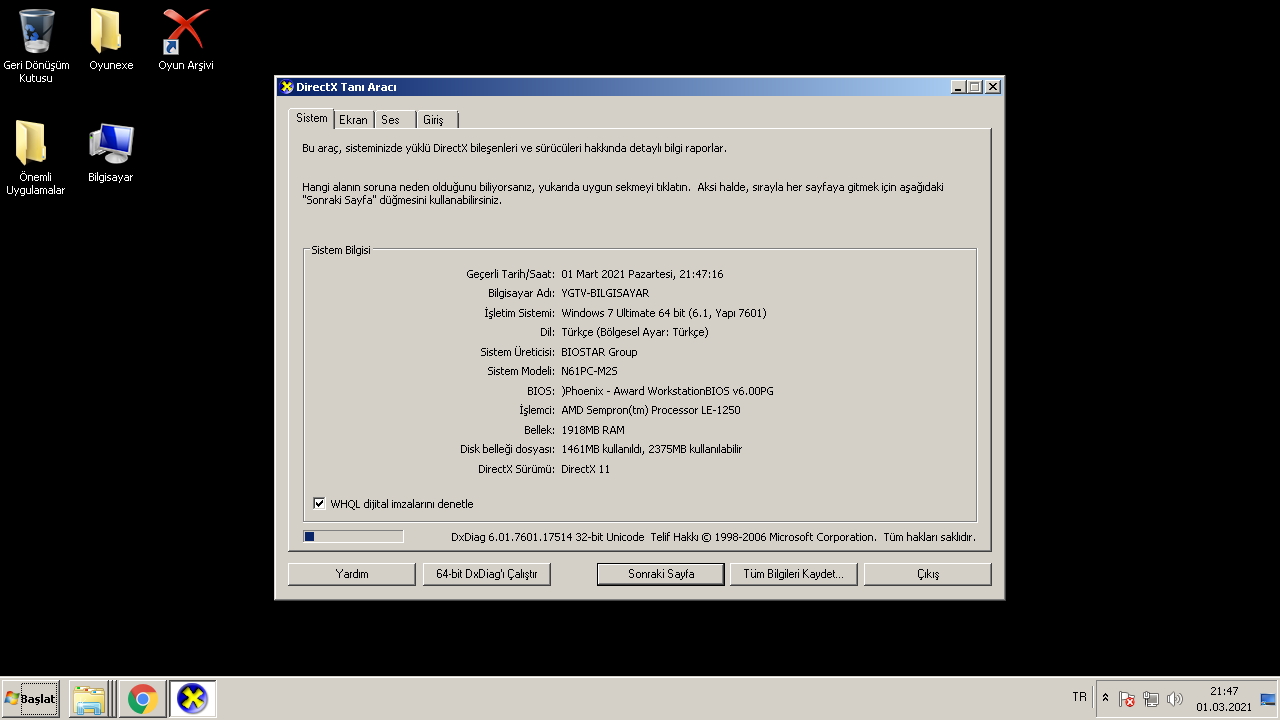
Task: Open the Action Center flag tray icon
Action: click(1127, 699)
